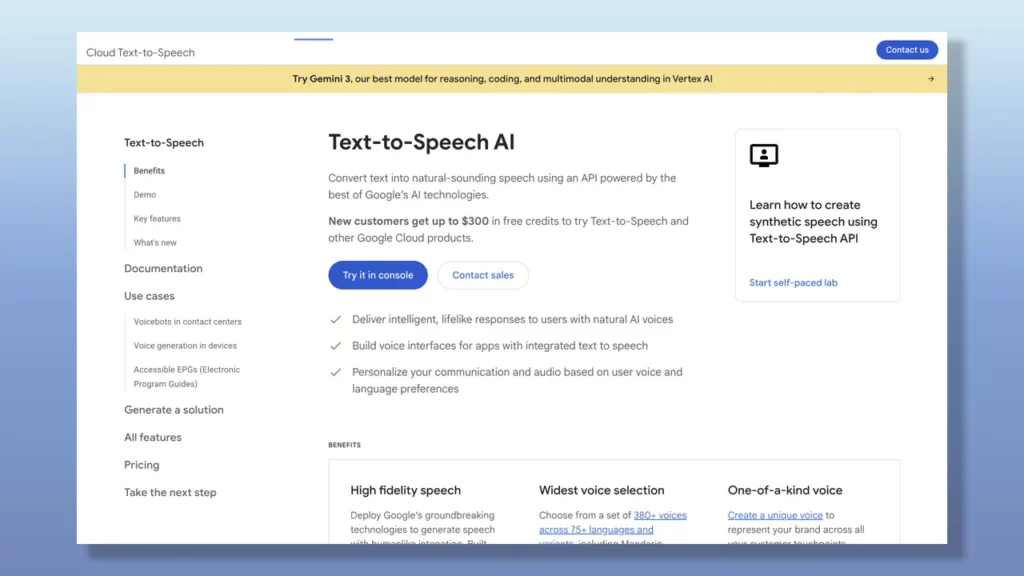
Task: Click the Contact sales button
Action: (x=483, y=275)
